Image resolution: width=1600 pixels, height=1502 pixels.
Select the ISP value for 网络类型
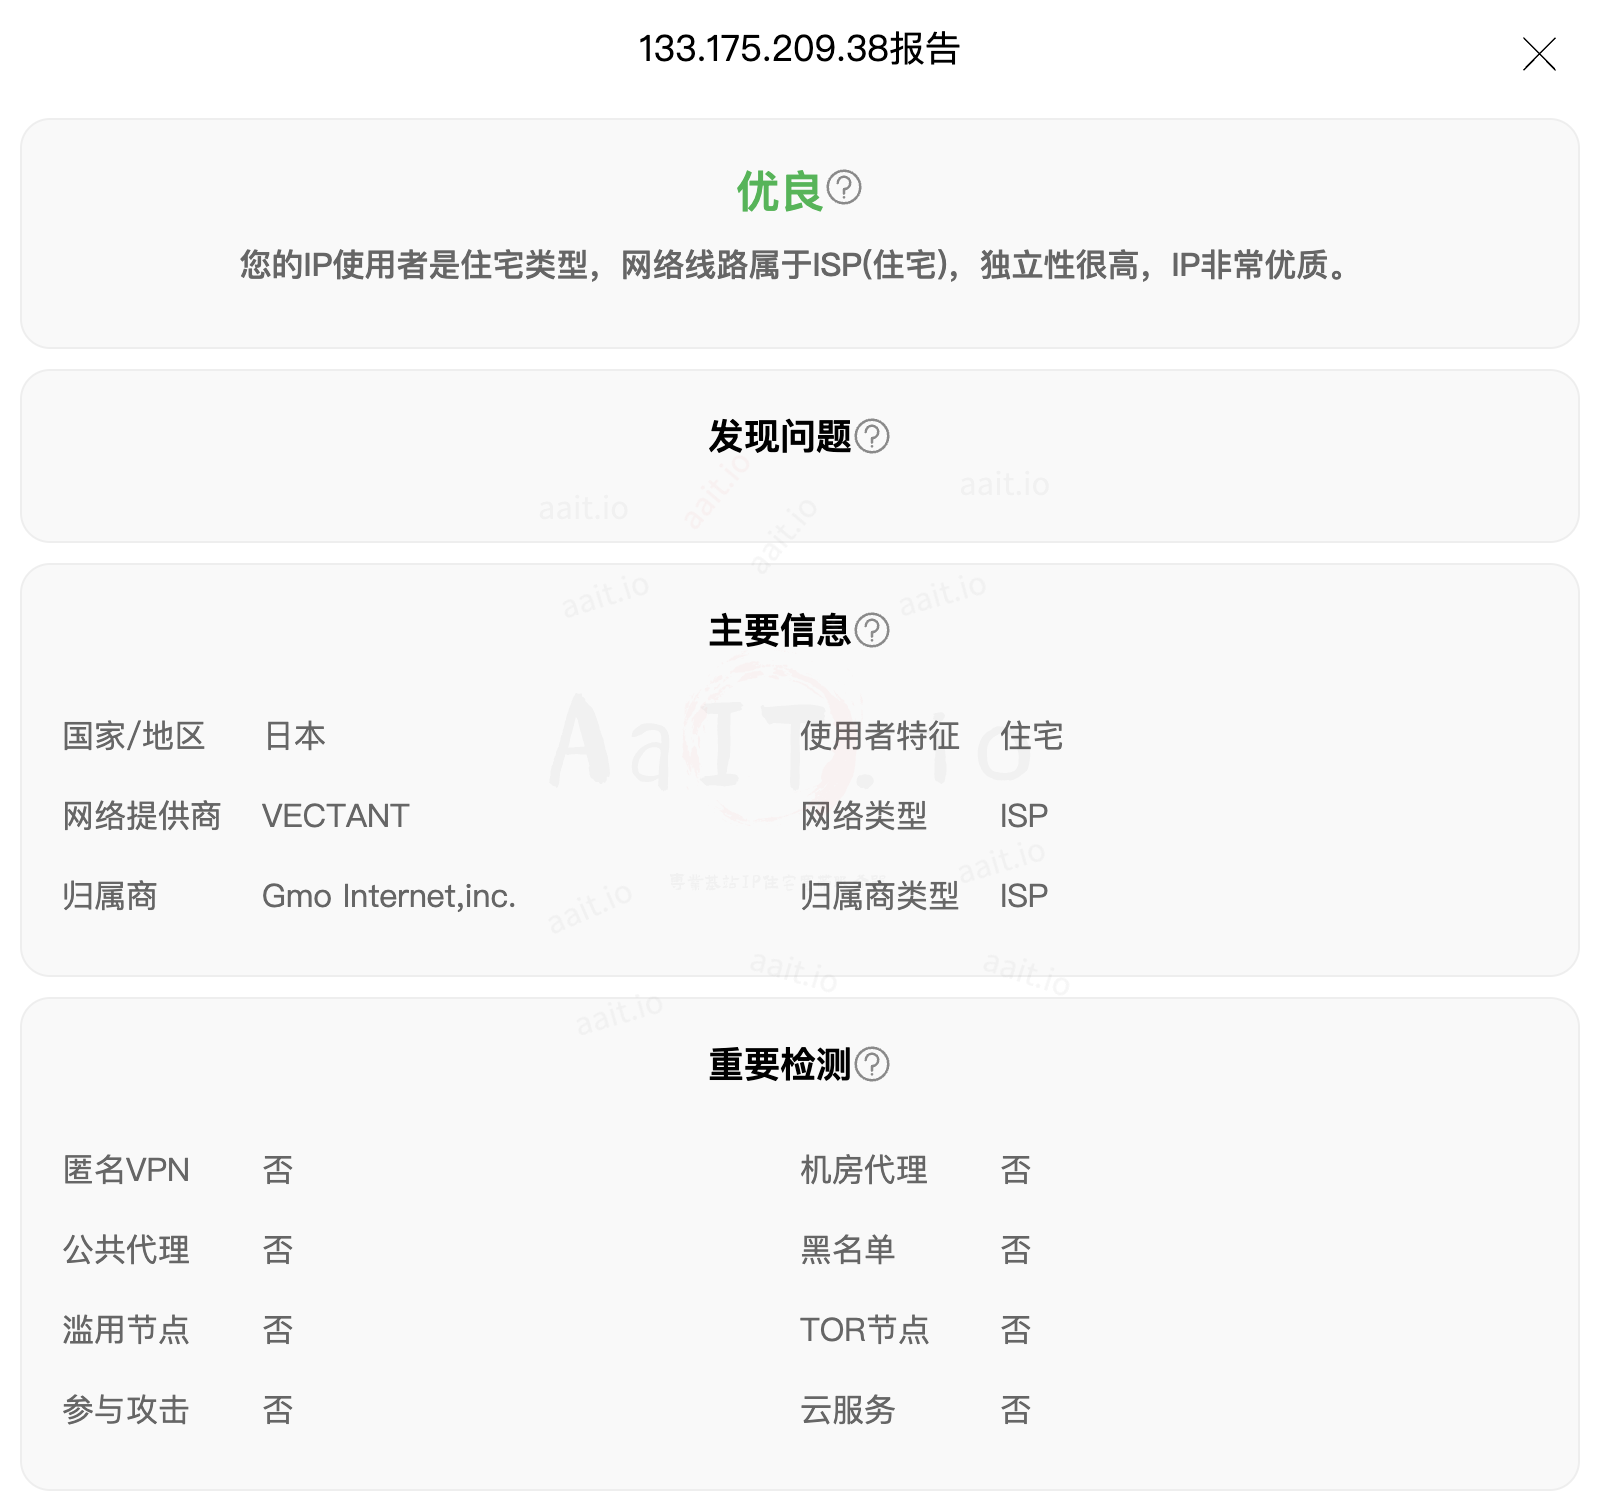point(1024,816)
